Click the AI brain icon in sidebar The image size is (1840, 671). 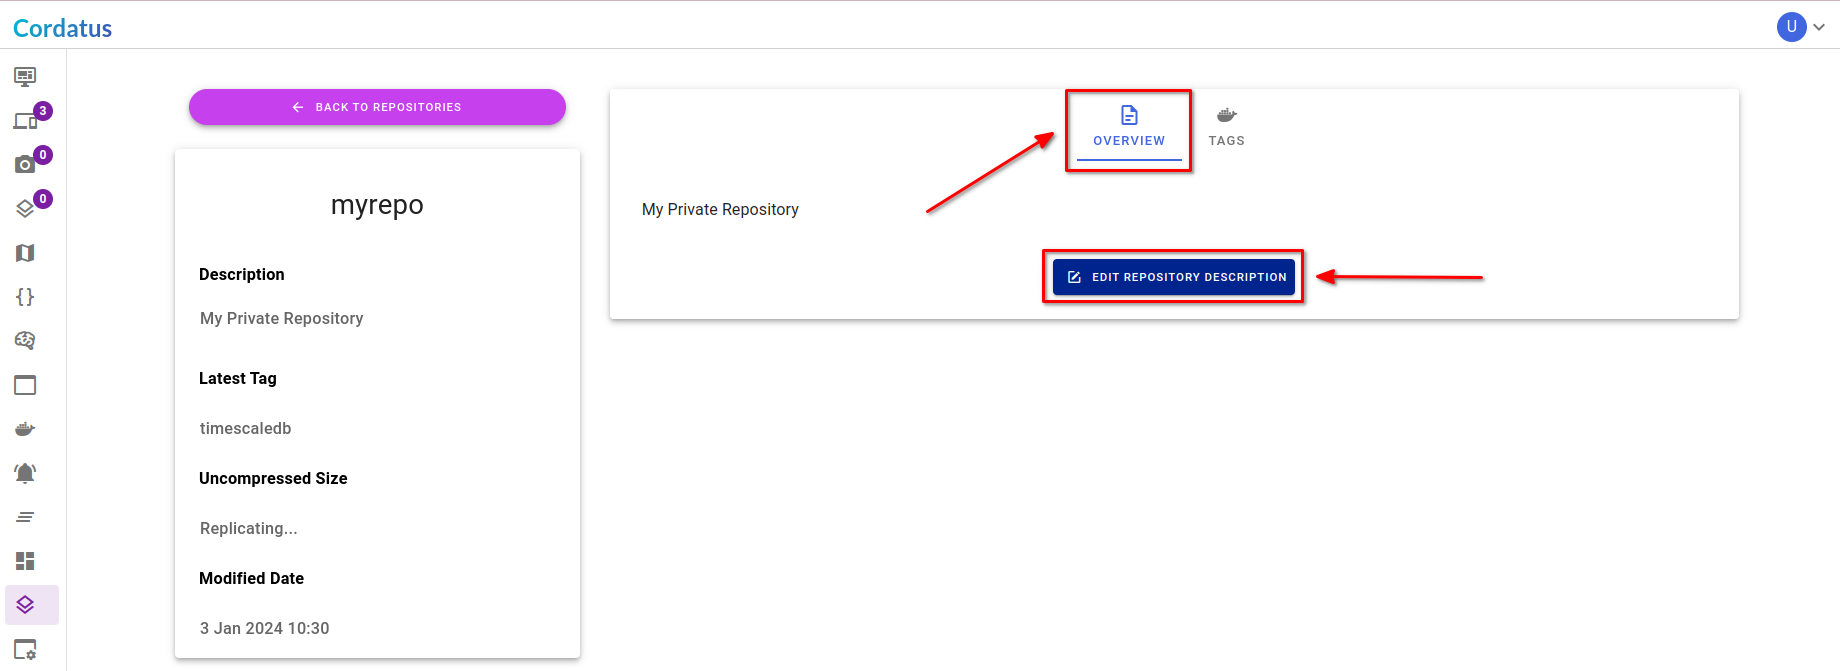tap(25, 341)
